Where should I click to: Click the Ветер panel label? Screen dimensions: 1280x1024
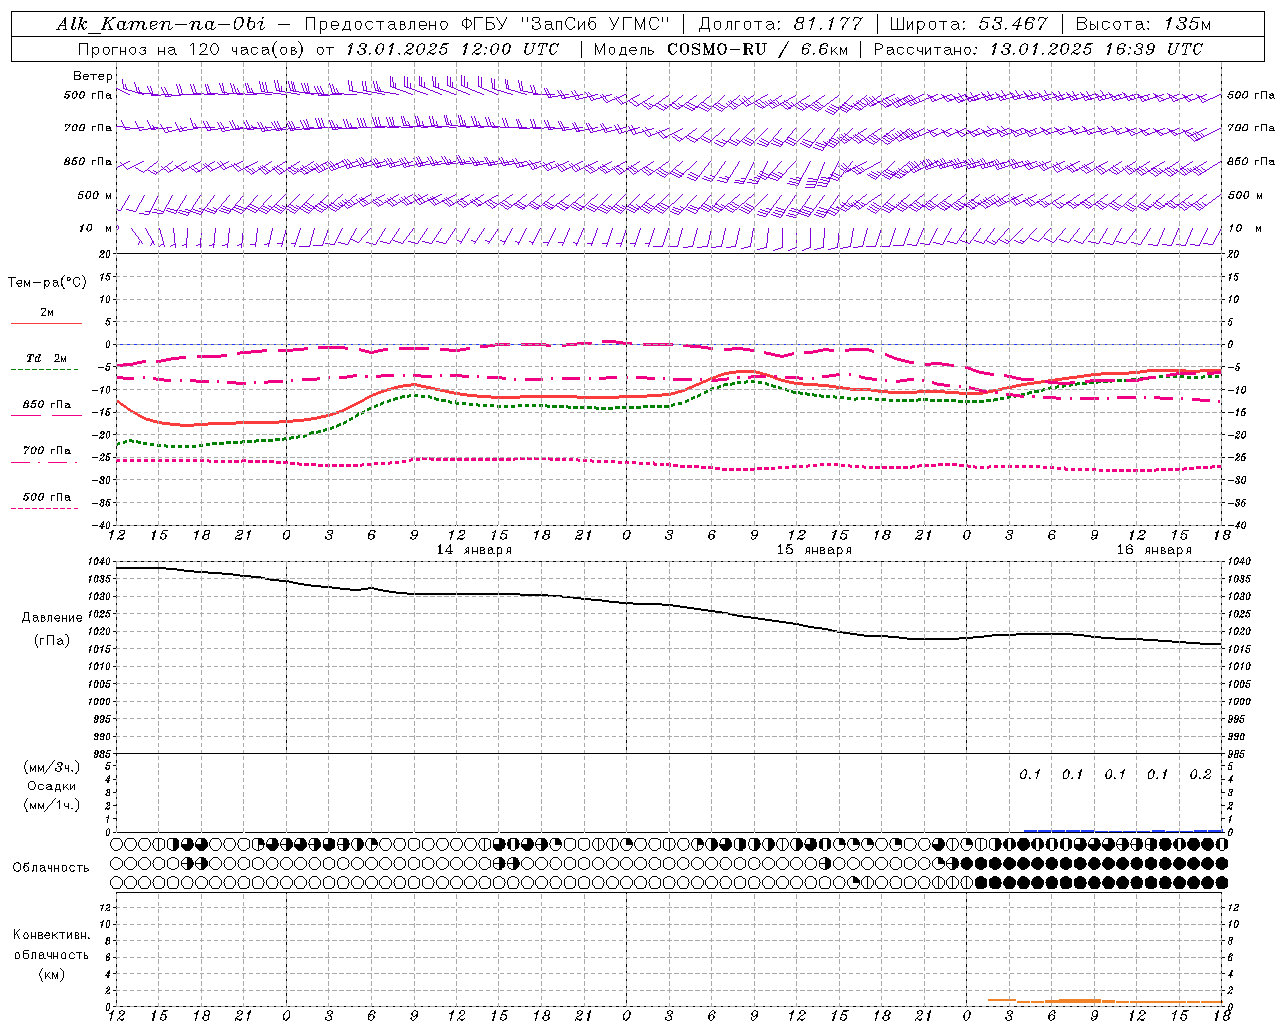93,76
